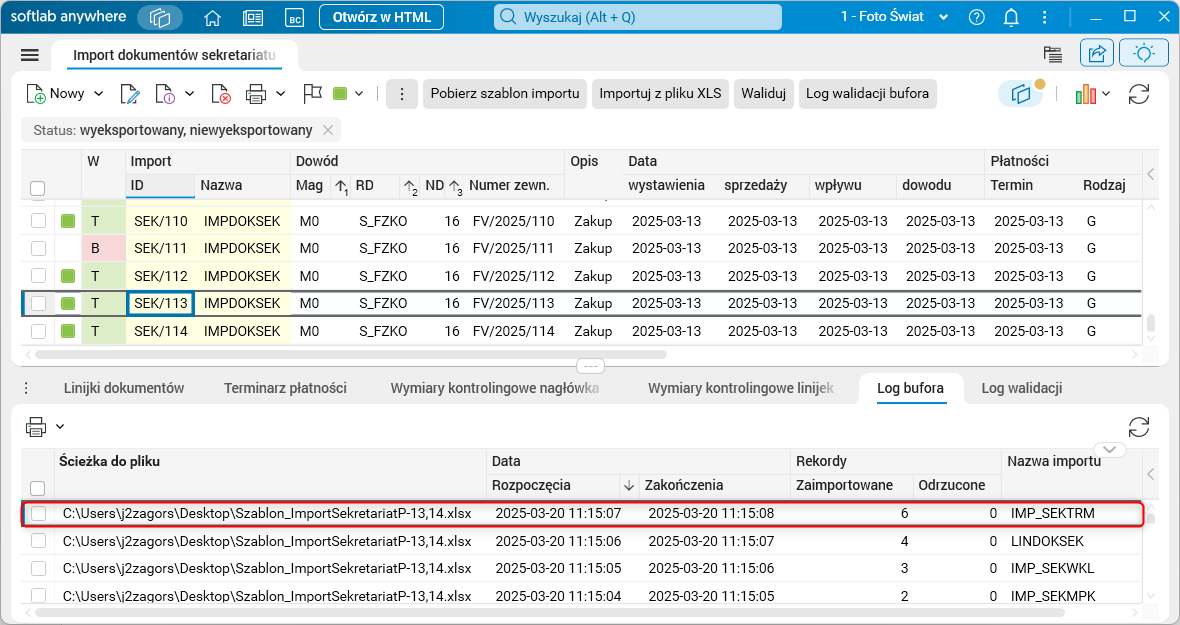
Task: Click the document info icon
Action: [x=165, y=94]
